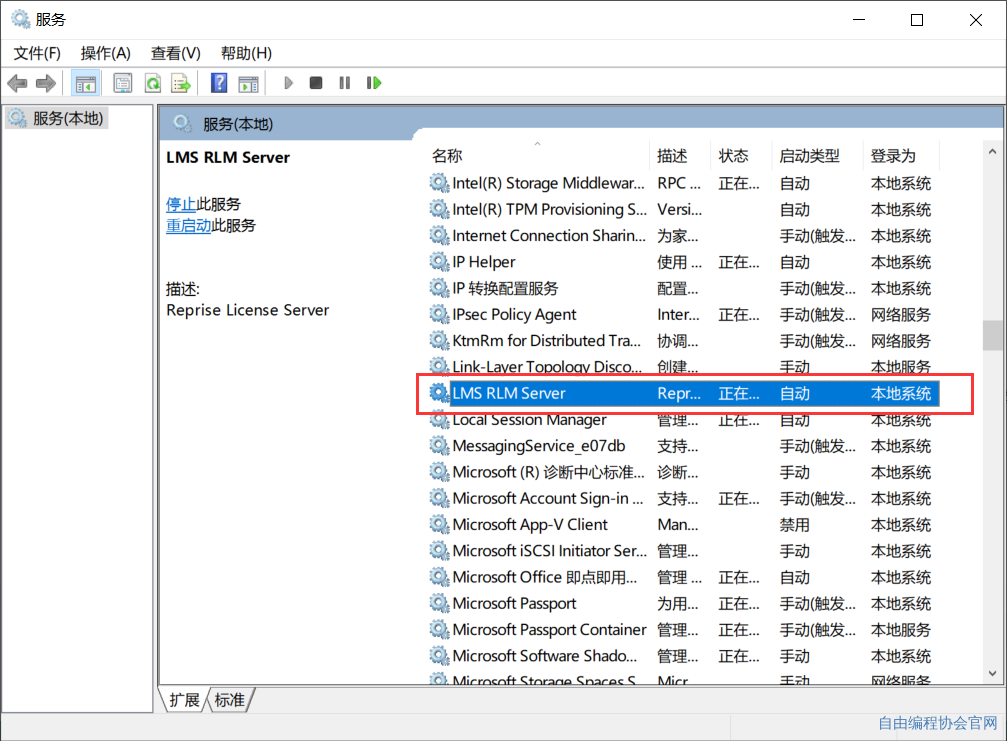This screenshot has height=741, width=1007.
Task: Click the Refresh toolbar icon
Action: coord(153,83)
